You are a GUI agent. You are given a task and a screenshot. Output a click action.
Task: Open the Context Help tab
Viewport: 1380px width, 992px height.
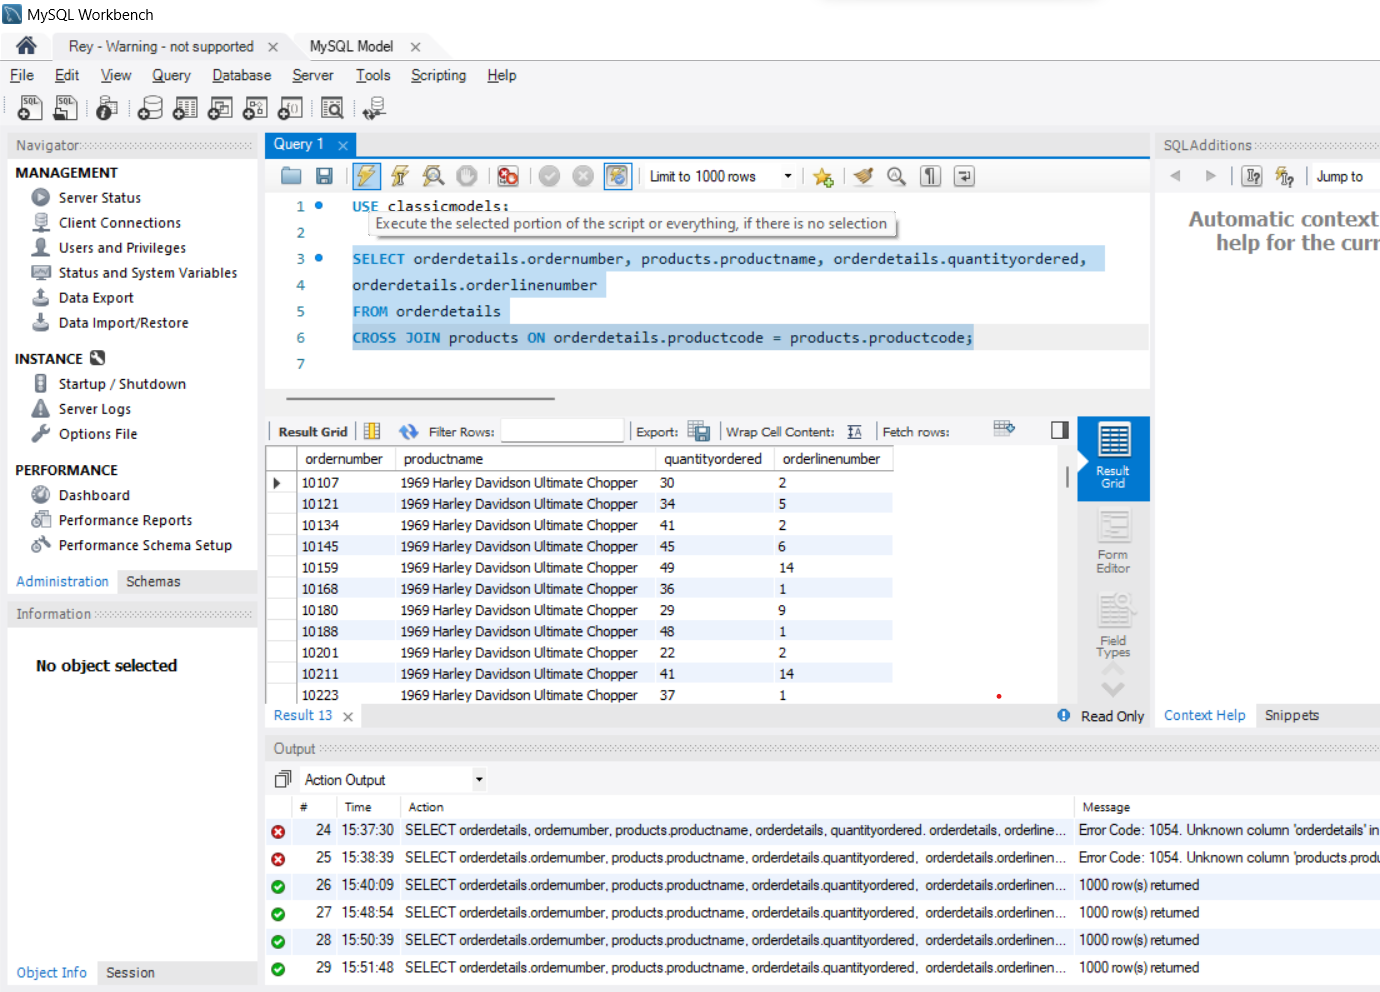coord(1205,715)
